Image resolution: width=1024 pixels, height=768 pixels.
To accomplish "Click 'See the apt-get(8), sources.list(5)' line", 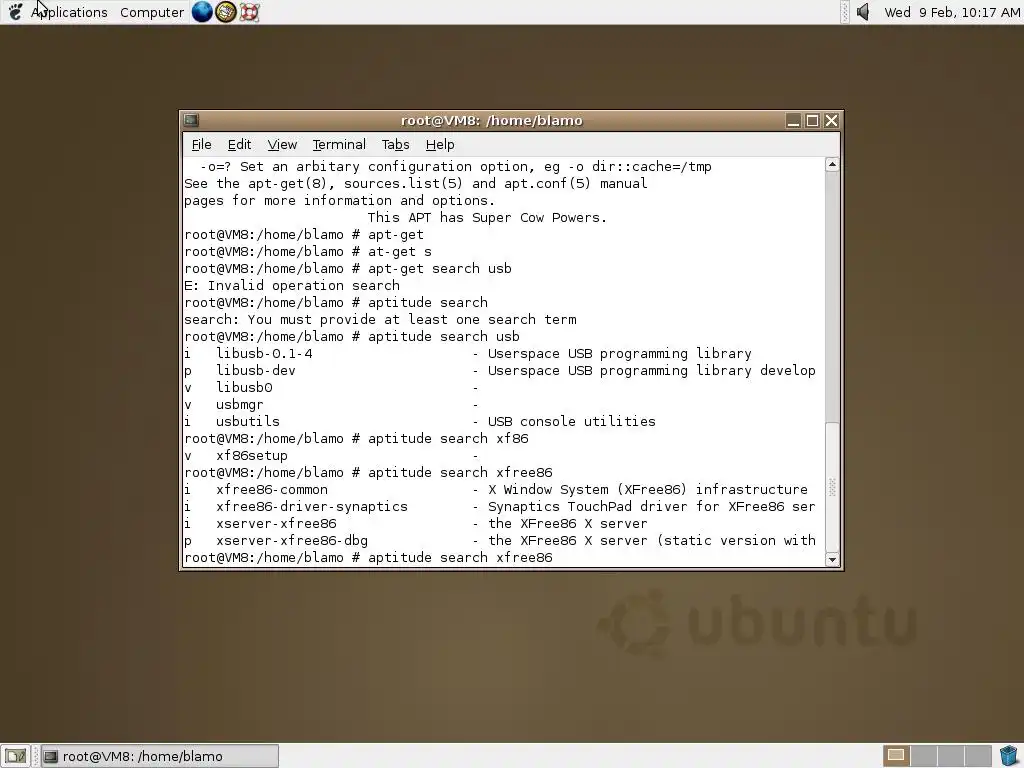I will coord(415,184).
